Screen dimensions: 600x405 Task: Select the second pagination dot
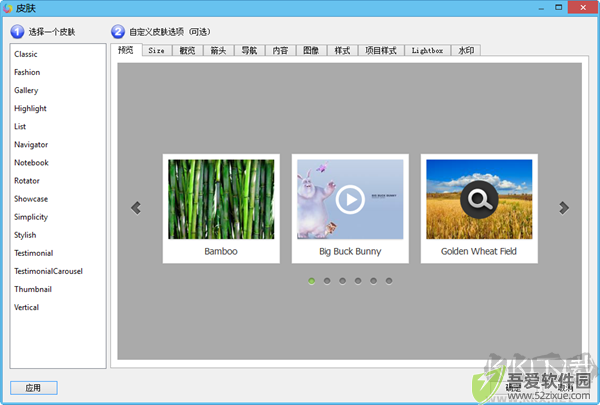[327, 281]
